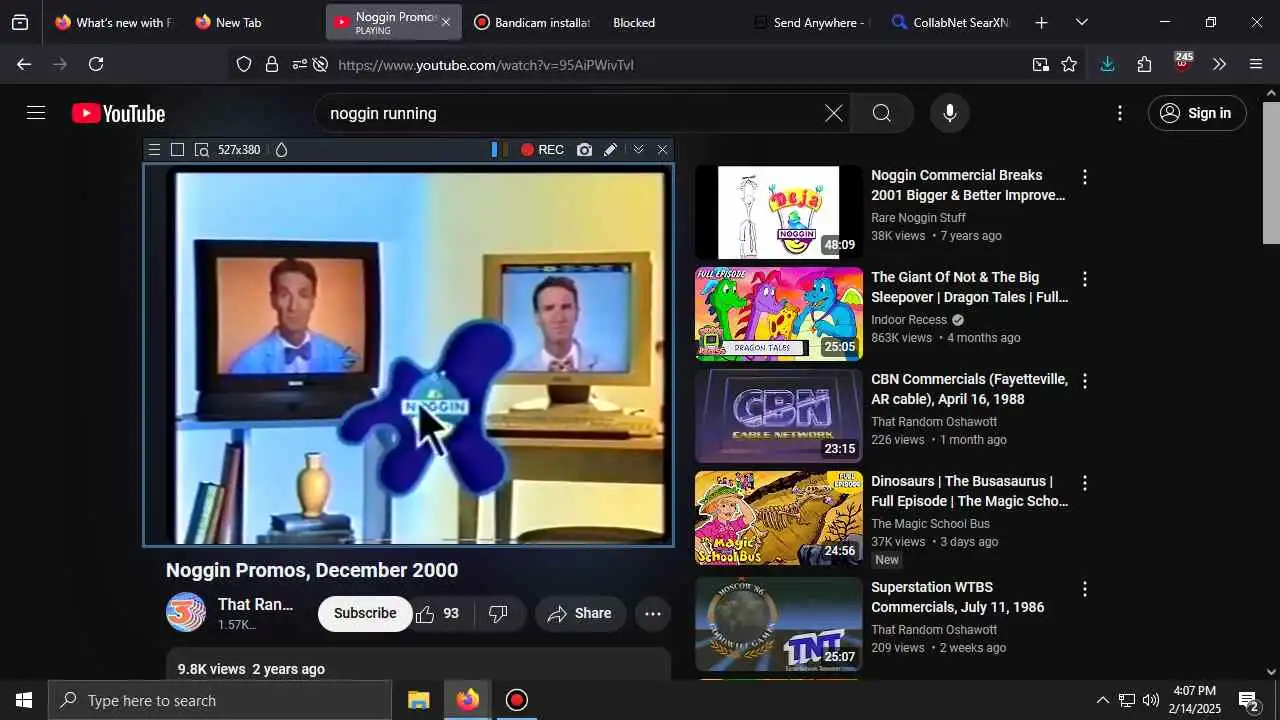Open Noggin Commercial Breaks 2001 thumbnail
This screenshot has height=720, width=1280.
(779, 212)
